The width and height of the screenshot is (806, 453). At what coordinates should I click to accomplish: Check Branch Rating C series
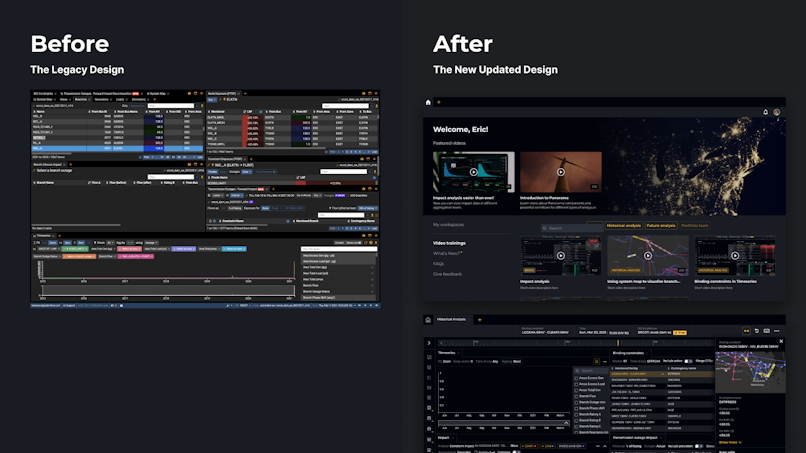click(576, 427)
